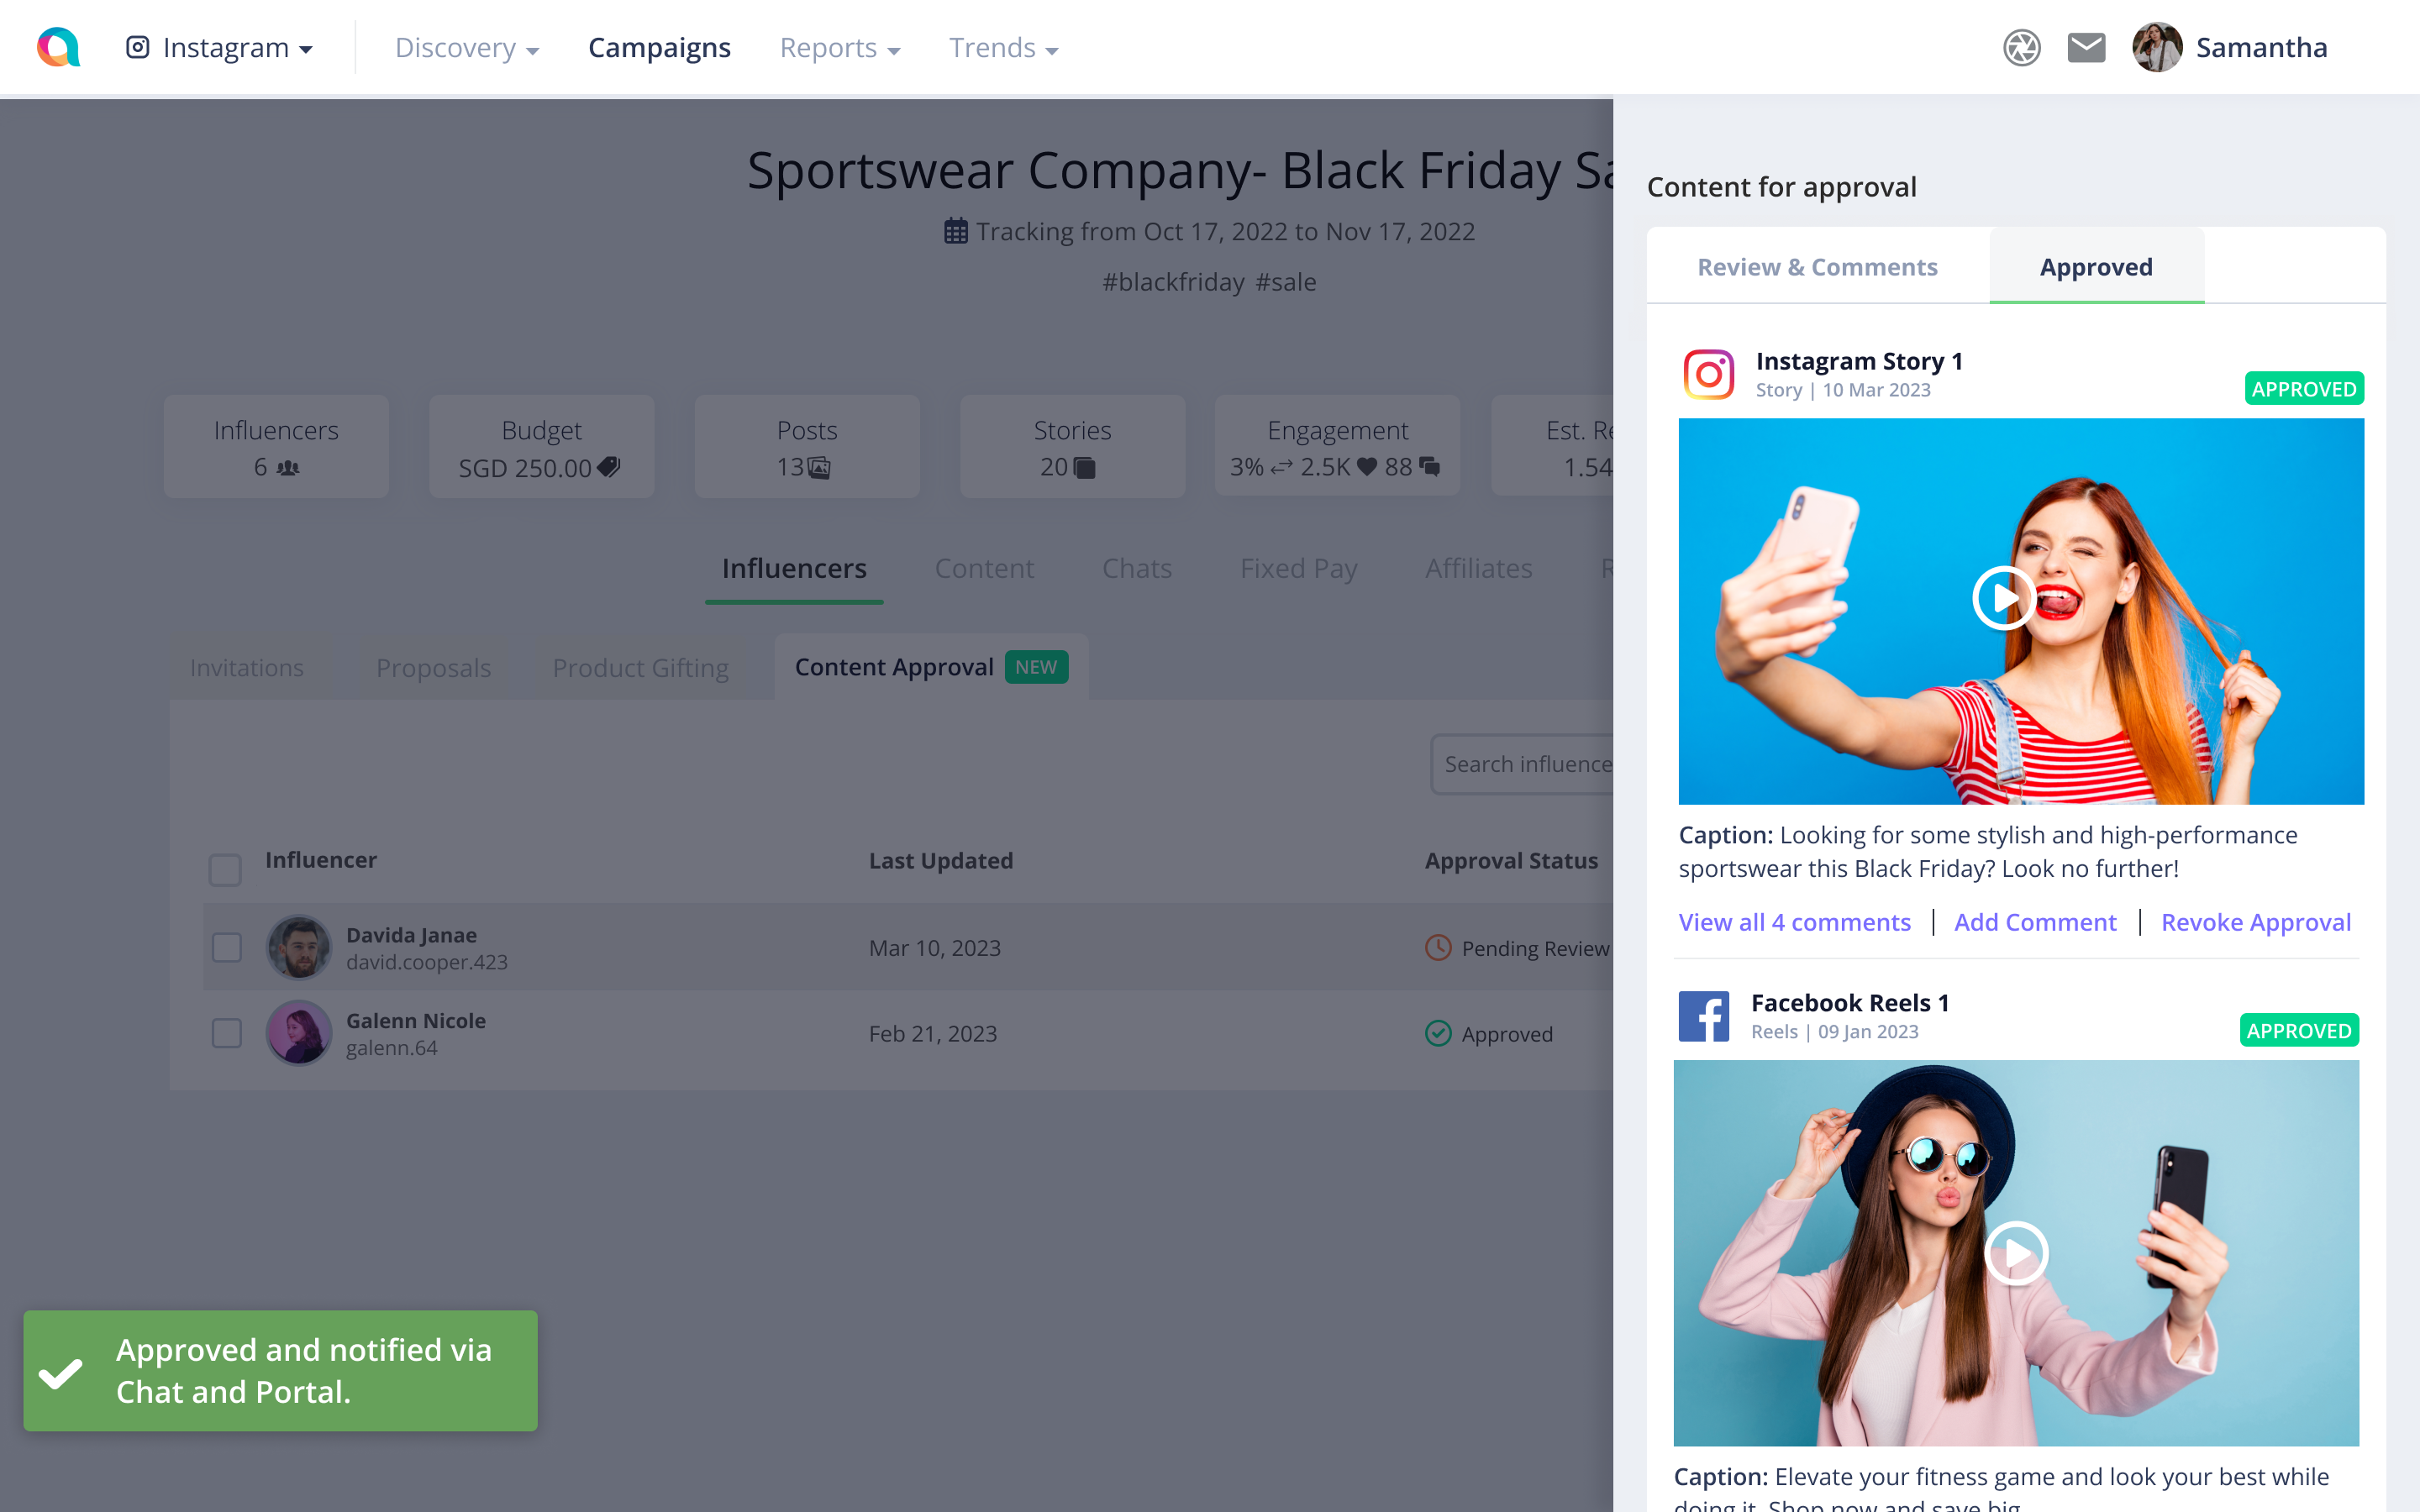
Task: Click the aperture icon in header
Action: [x=2021, y=47]
